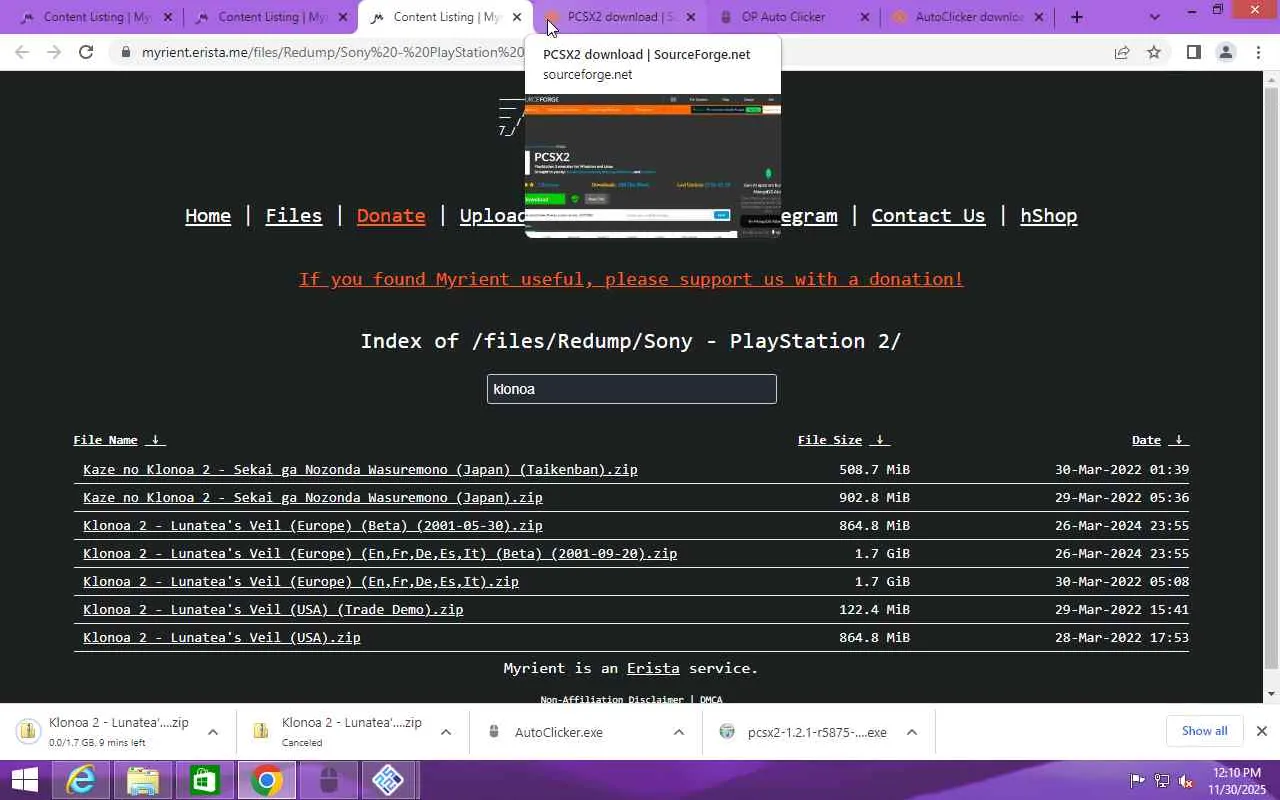Screen dimensions: 1280x800
Task: Click the volume icon in system tray
Action: (x=1186, y=780)
